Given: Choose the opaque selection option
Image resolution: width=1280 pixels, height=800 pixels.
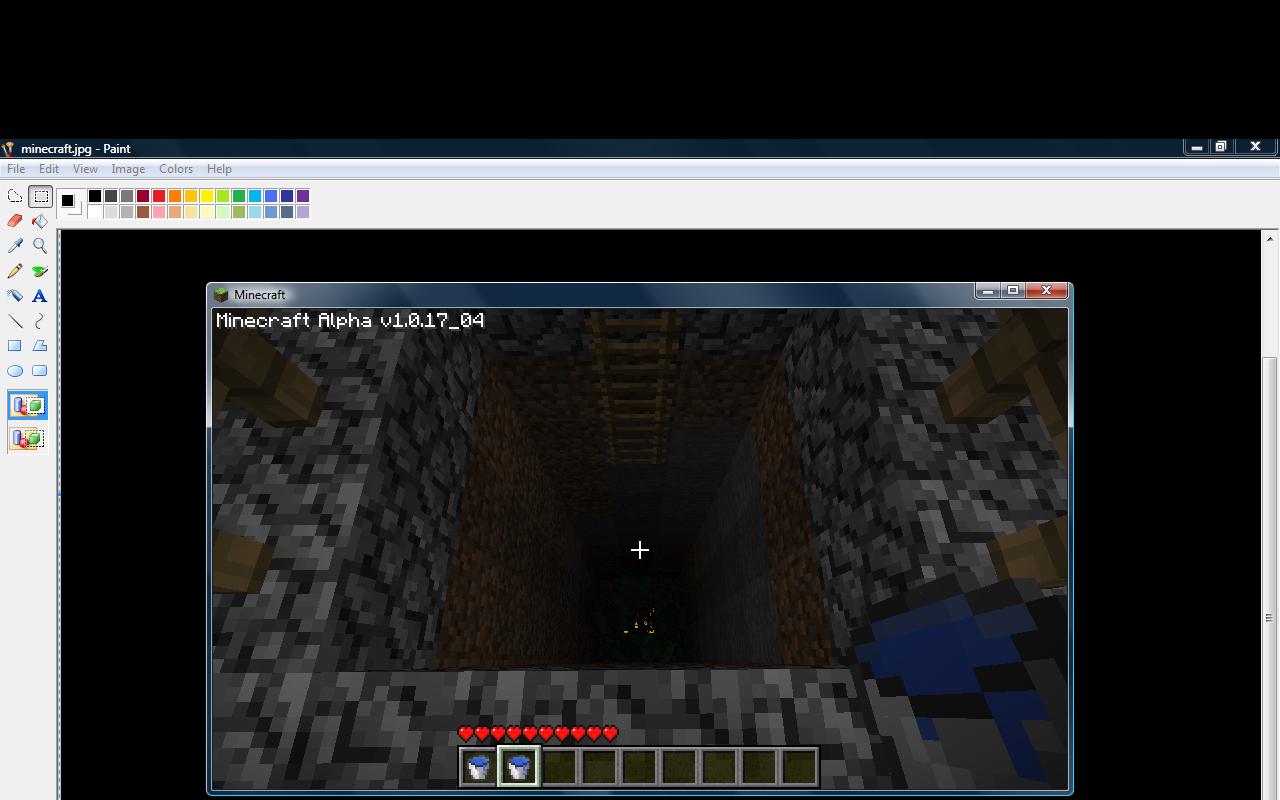Looking at the screenshot, I should 28,406.
